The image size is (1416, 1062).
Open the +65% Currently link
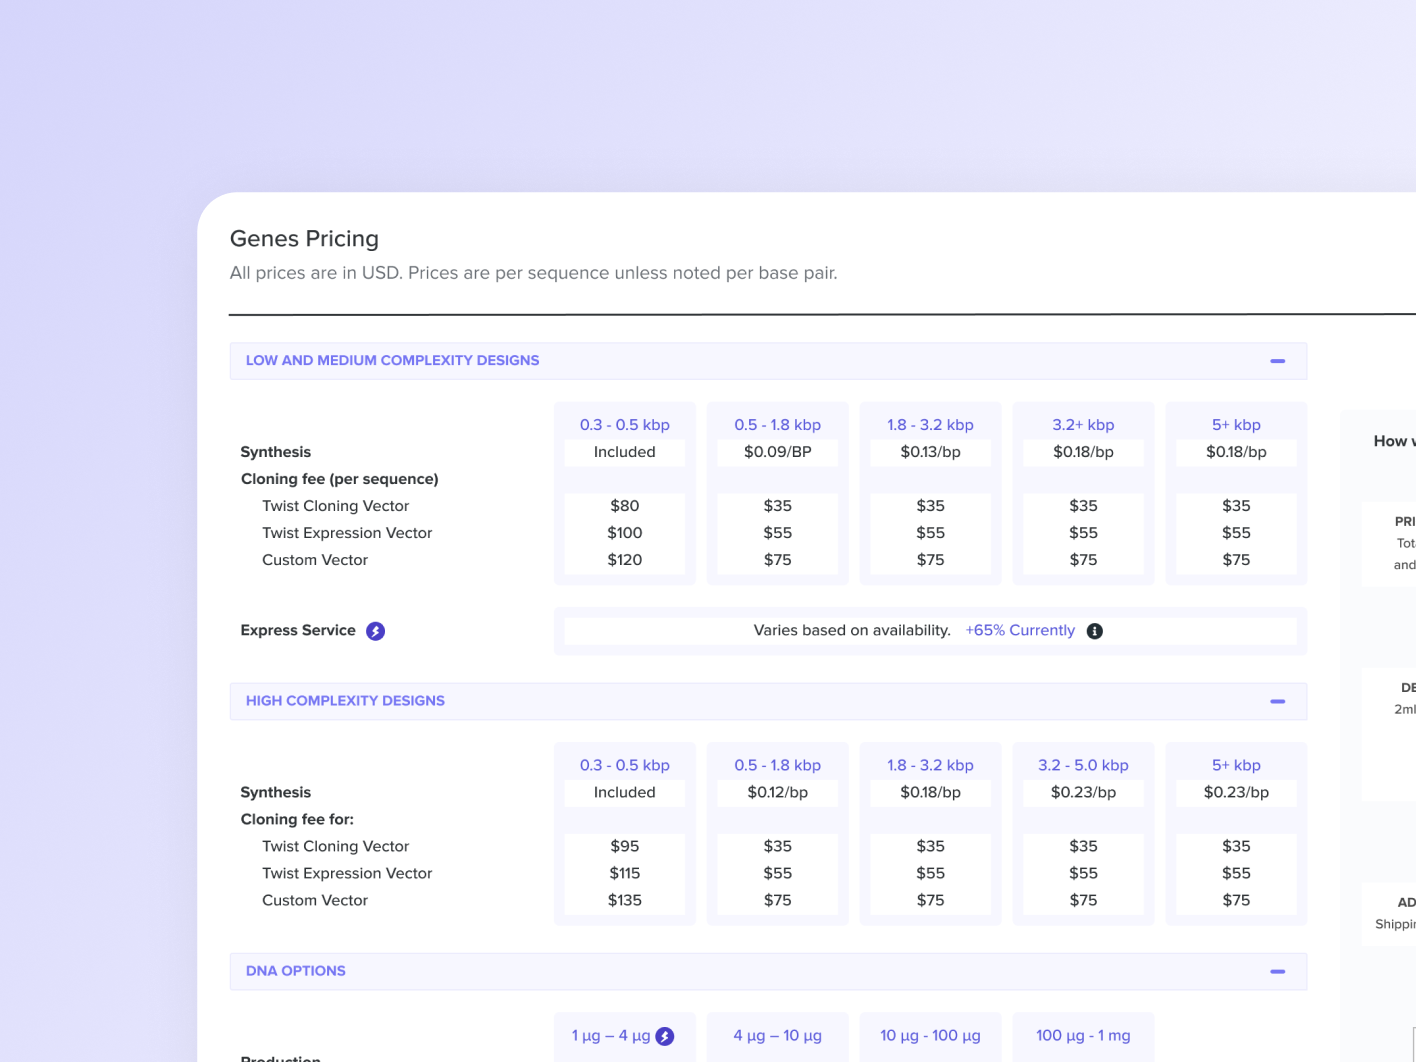(x=1020, y=630)
